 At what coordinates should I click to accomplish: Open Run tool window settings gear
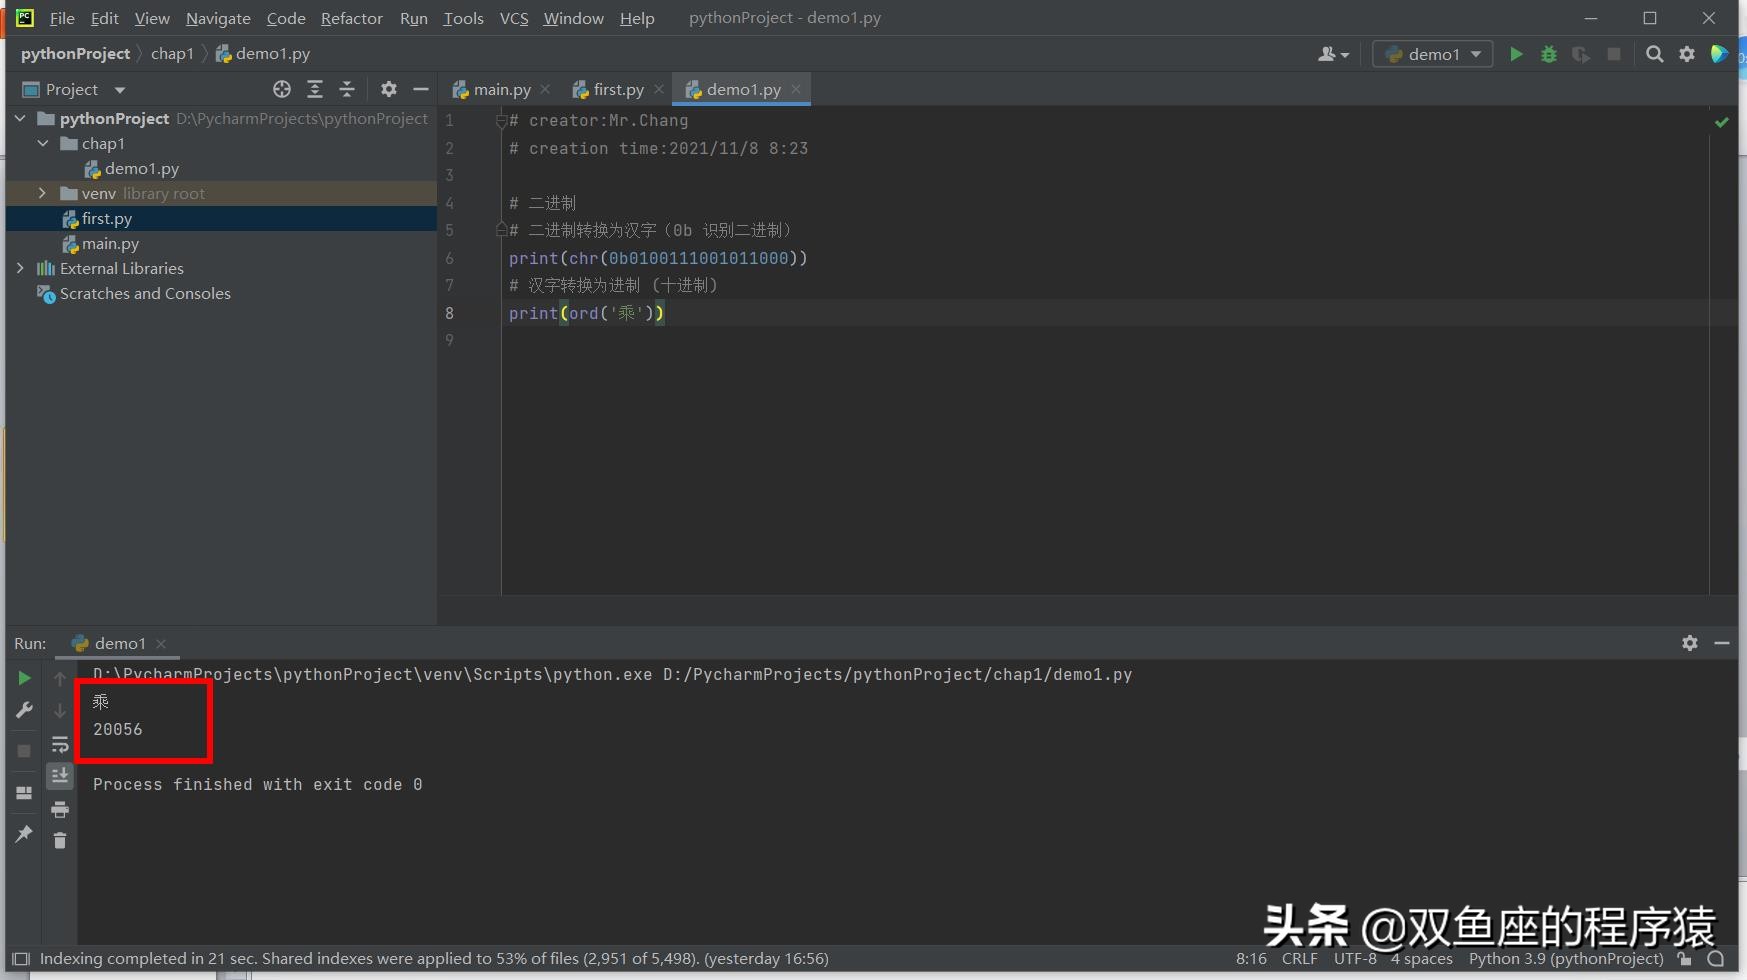(1690, 643)
